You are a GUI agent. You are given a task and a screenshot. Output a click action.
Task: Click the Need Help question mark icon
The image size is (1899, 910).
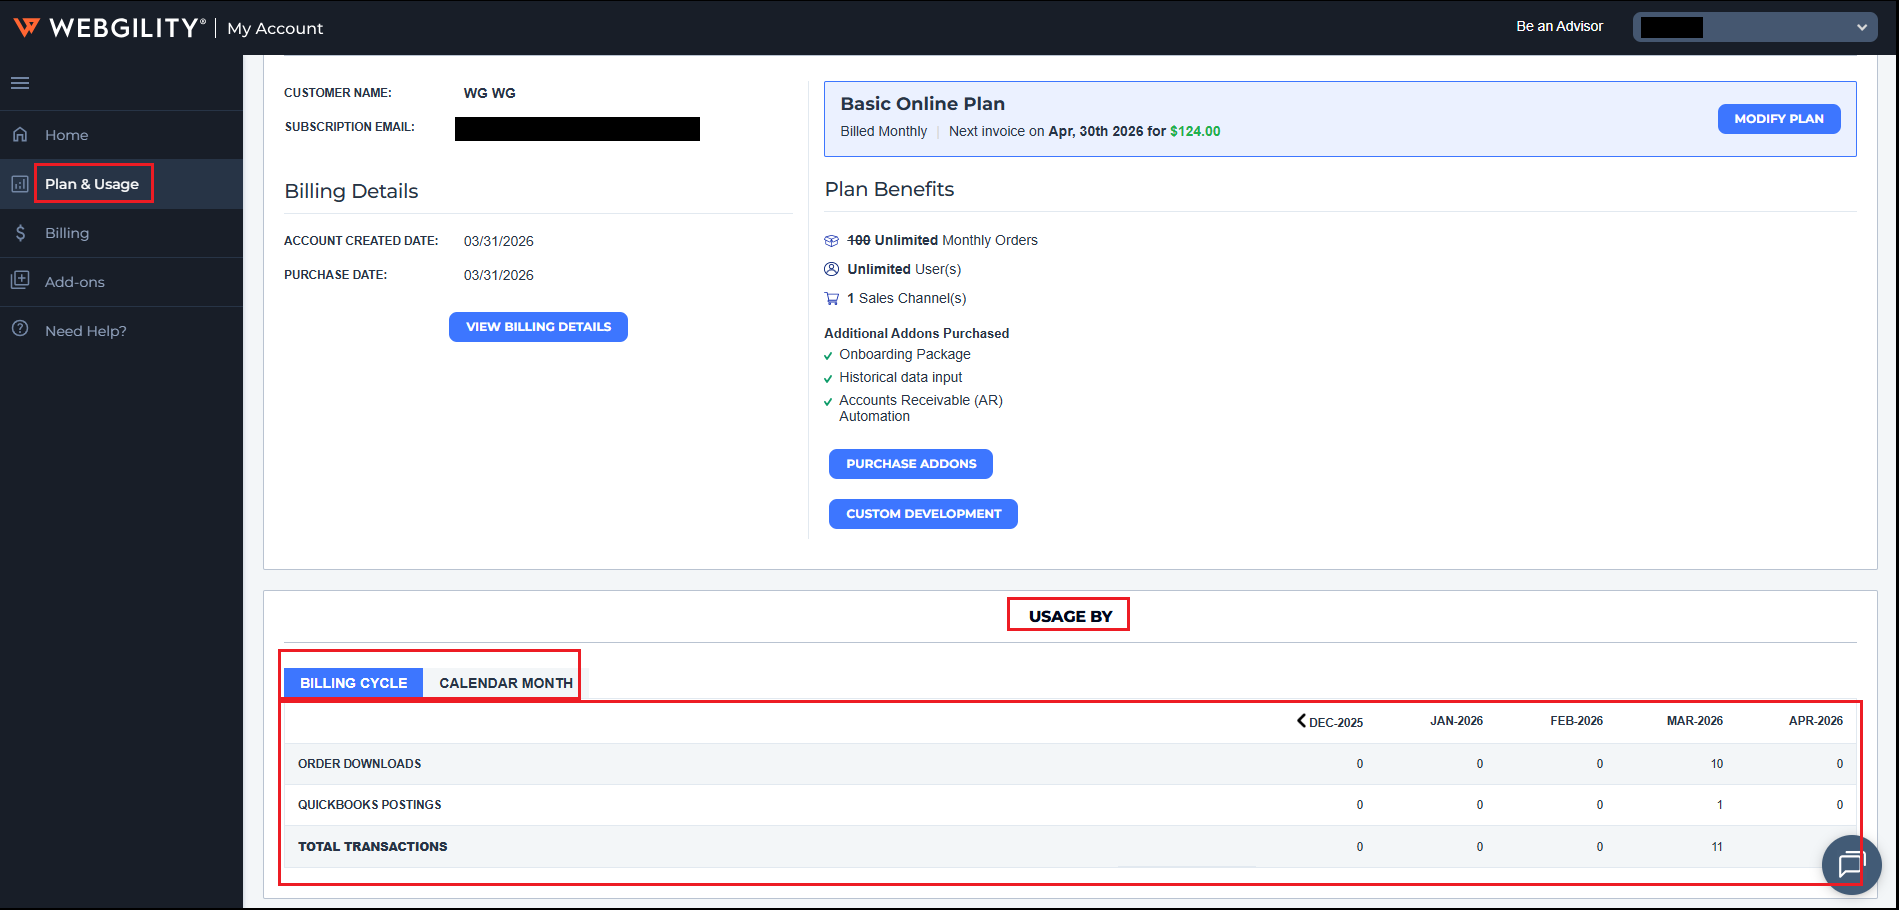click(20, 329)
